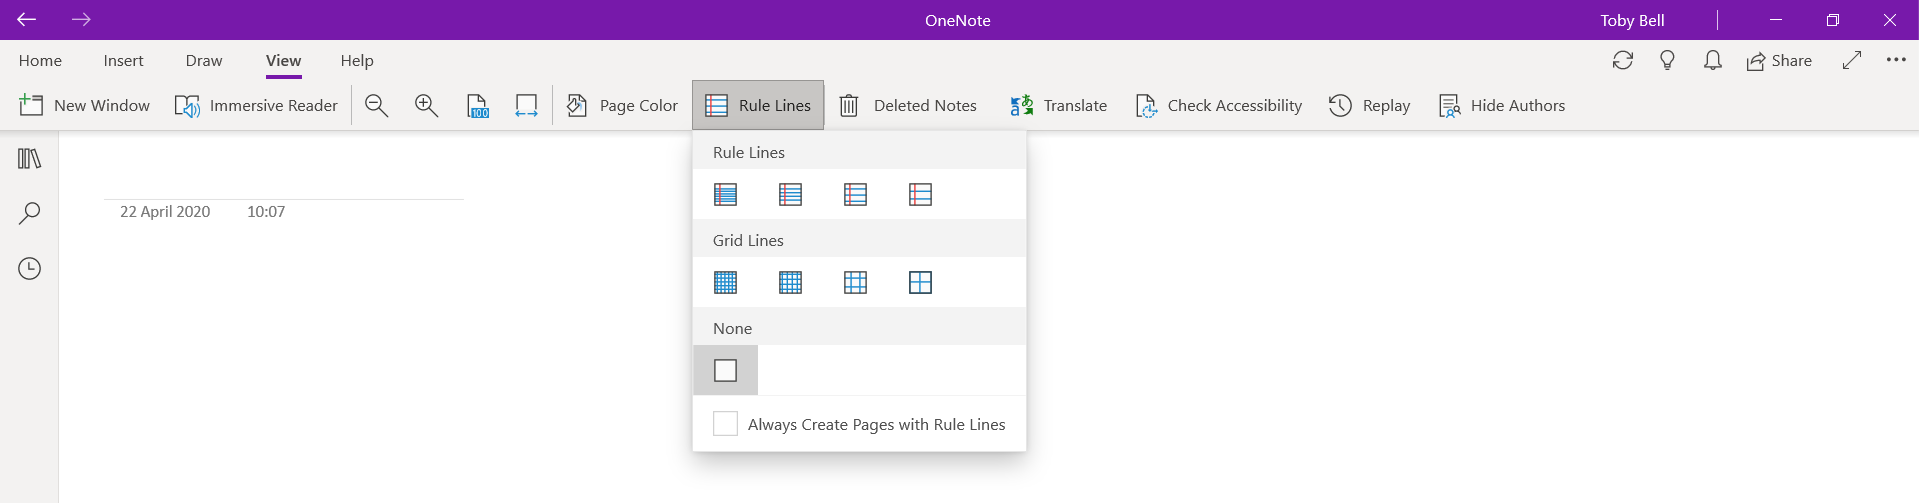This screenshot has width=1919, height=503.
Task: Open the notebooks navigation icon
Action: (x=29, y=159)
